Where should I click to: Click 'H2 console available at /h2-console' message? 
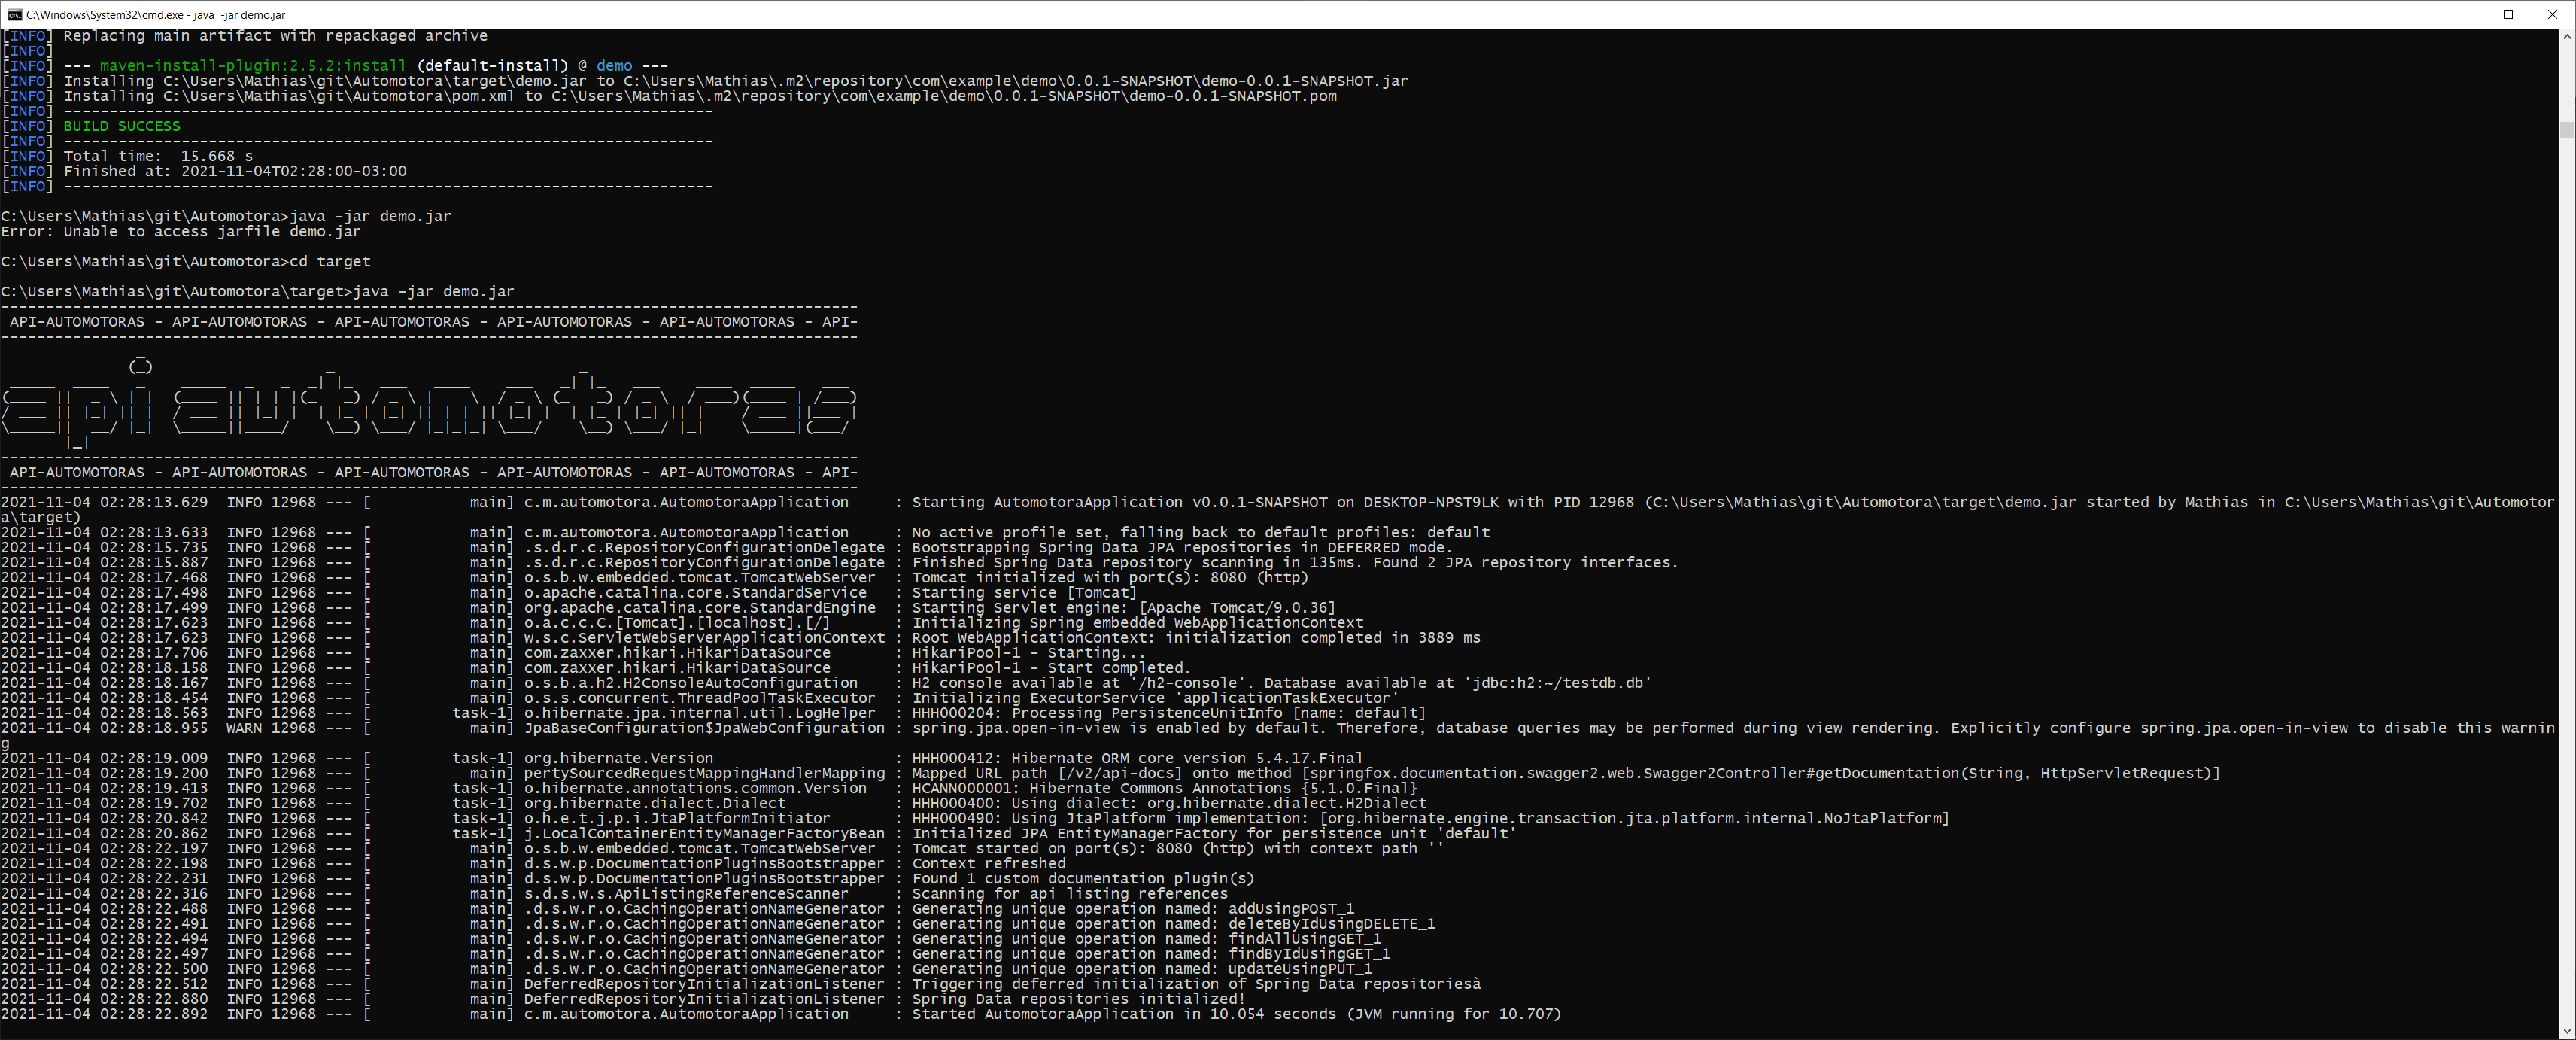coord(1282,682)
